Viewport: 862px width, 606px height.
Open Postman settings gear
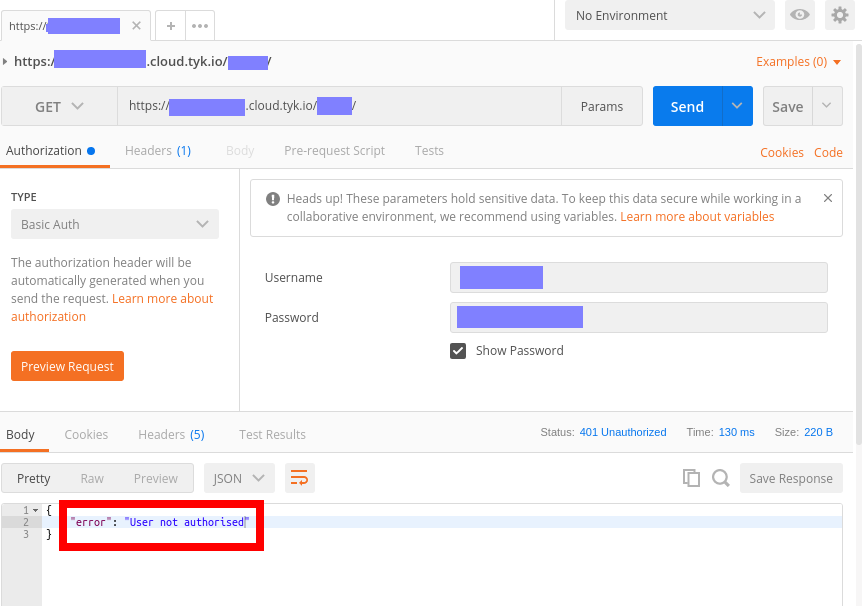point(839,15)
